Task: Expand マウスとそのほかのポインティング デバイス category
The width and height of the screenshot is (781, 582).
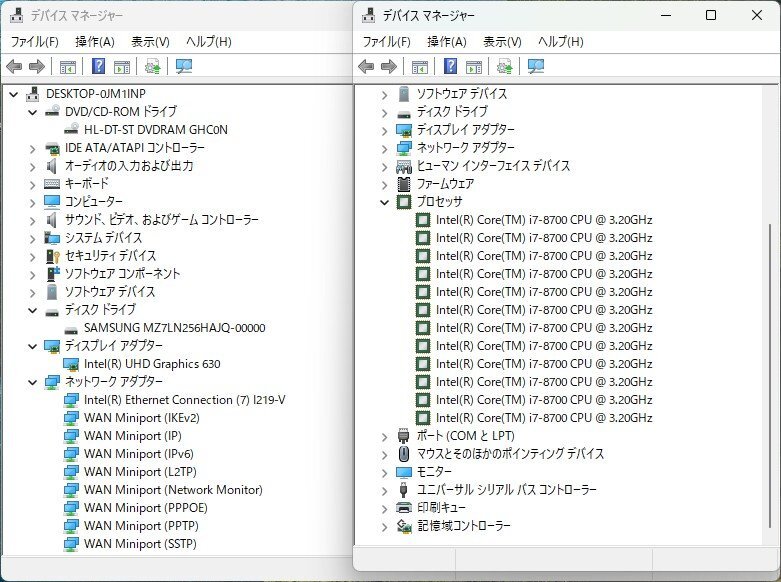Action: click(385, 454)
